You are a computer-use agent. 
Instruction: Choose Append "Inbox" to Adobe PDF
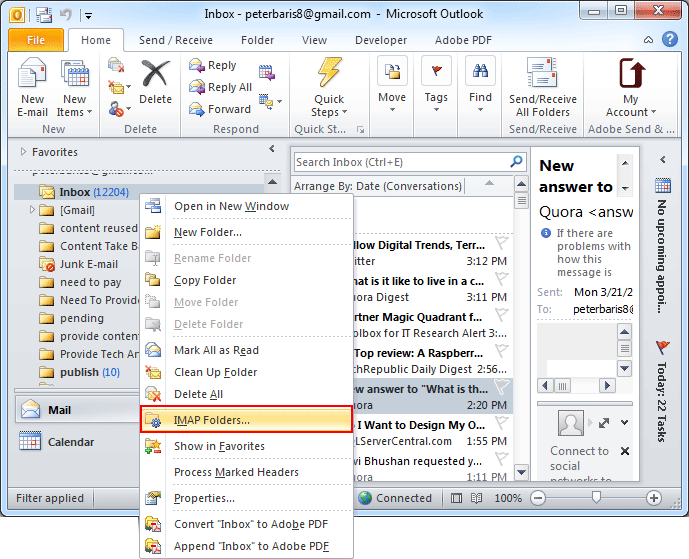247,546
